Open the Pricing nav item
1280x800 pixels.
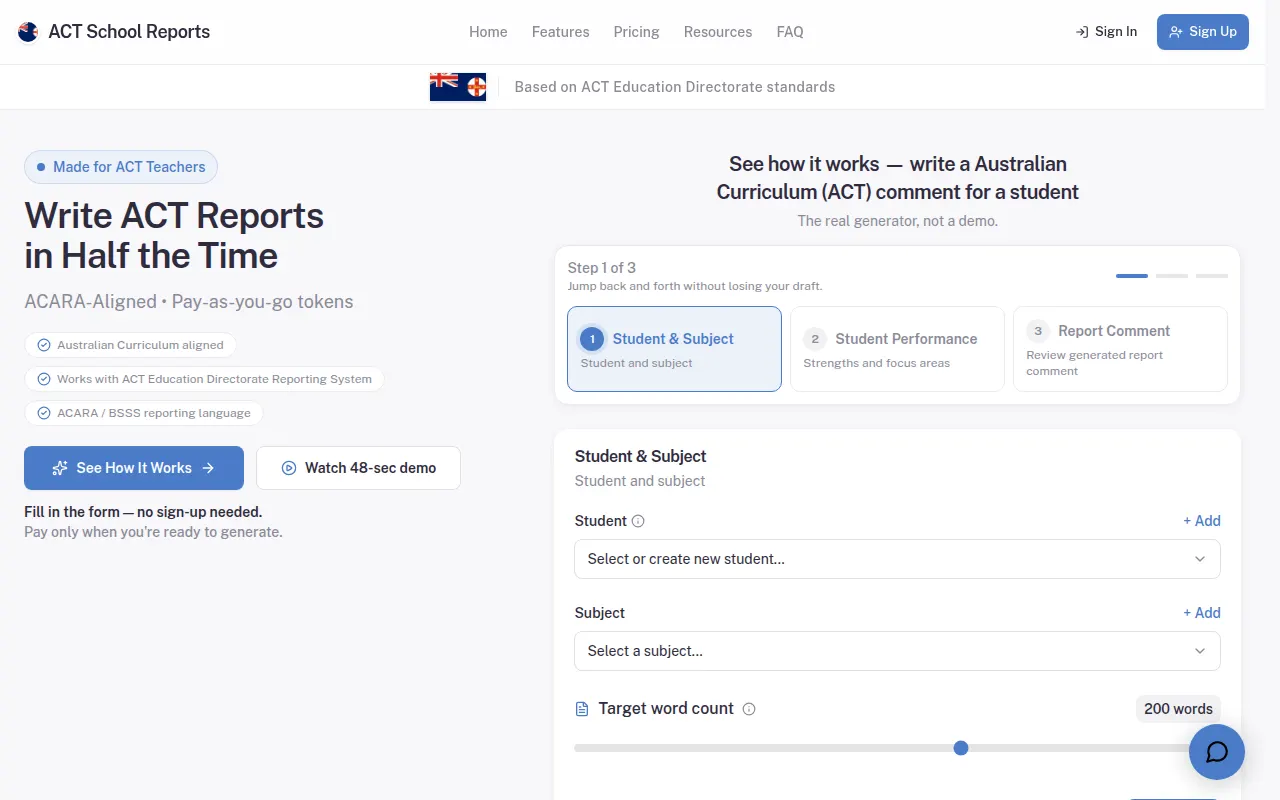(x=637, y=32)
